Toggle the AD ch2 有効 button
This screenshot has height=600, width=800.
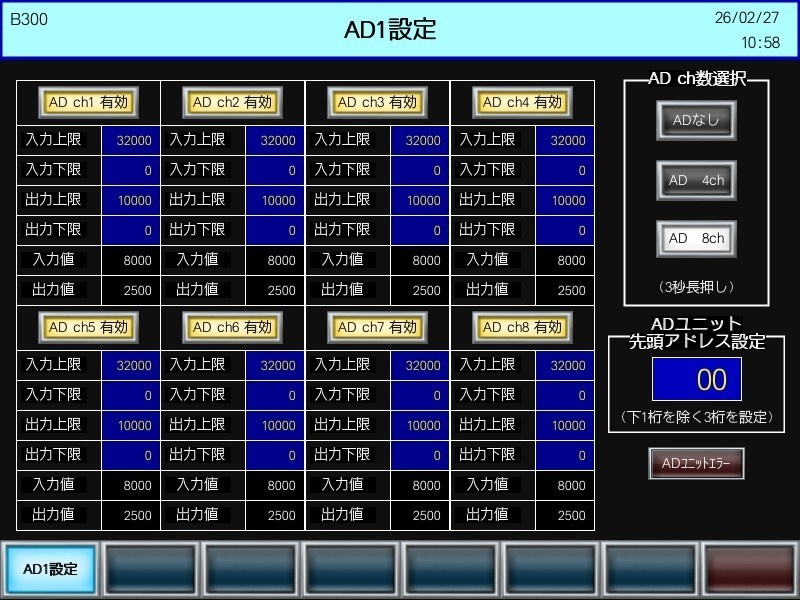pos(233,103)
